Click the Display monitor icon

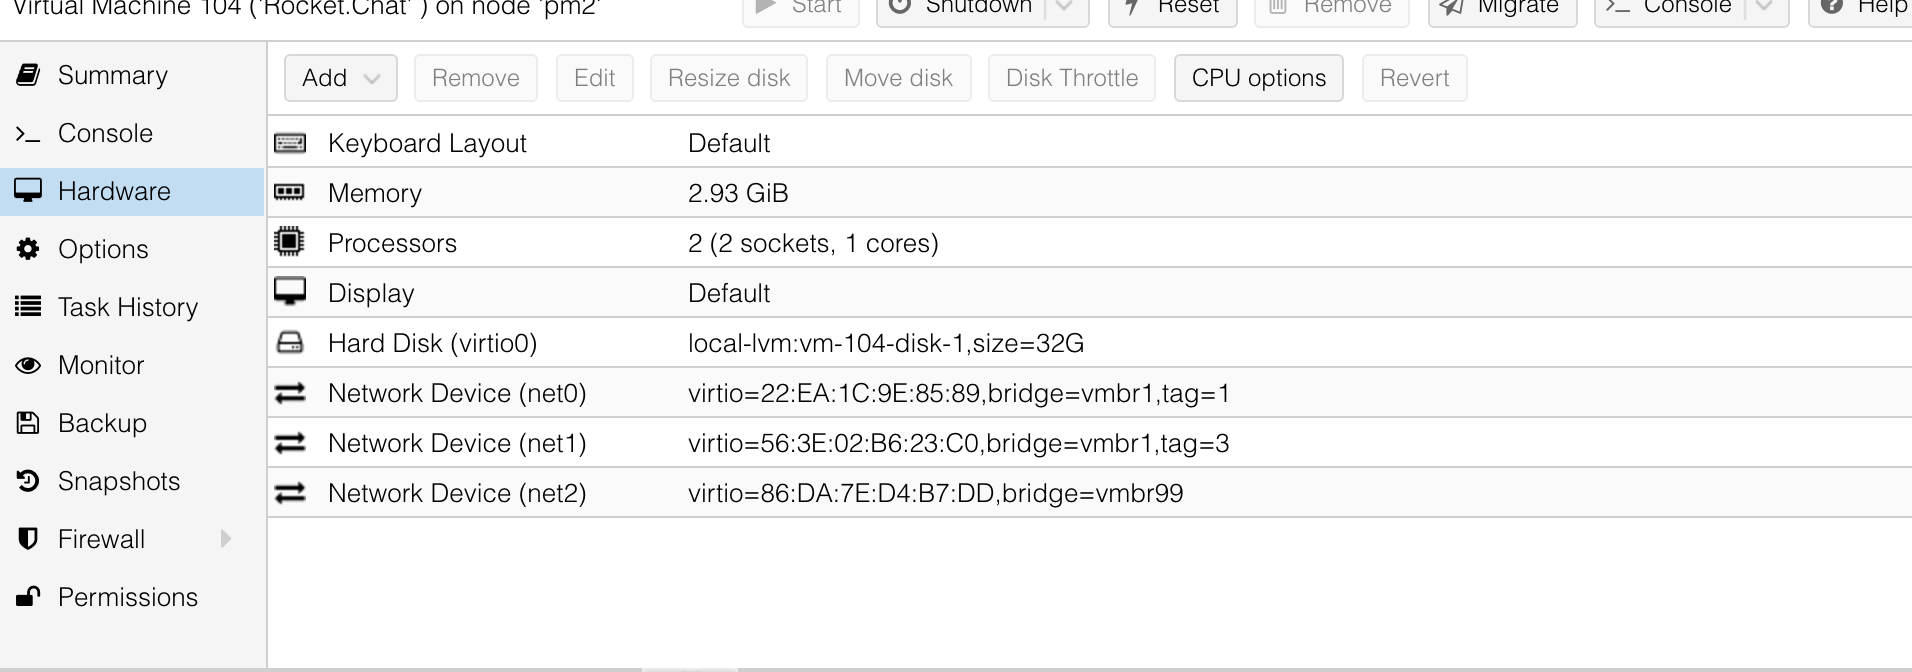pos(290,292)
